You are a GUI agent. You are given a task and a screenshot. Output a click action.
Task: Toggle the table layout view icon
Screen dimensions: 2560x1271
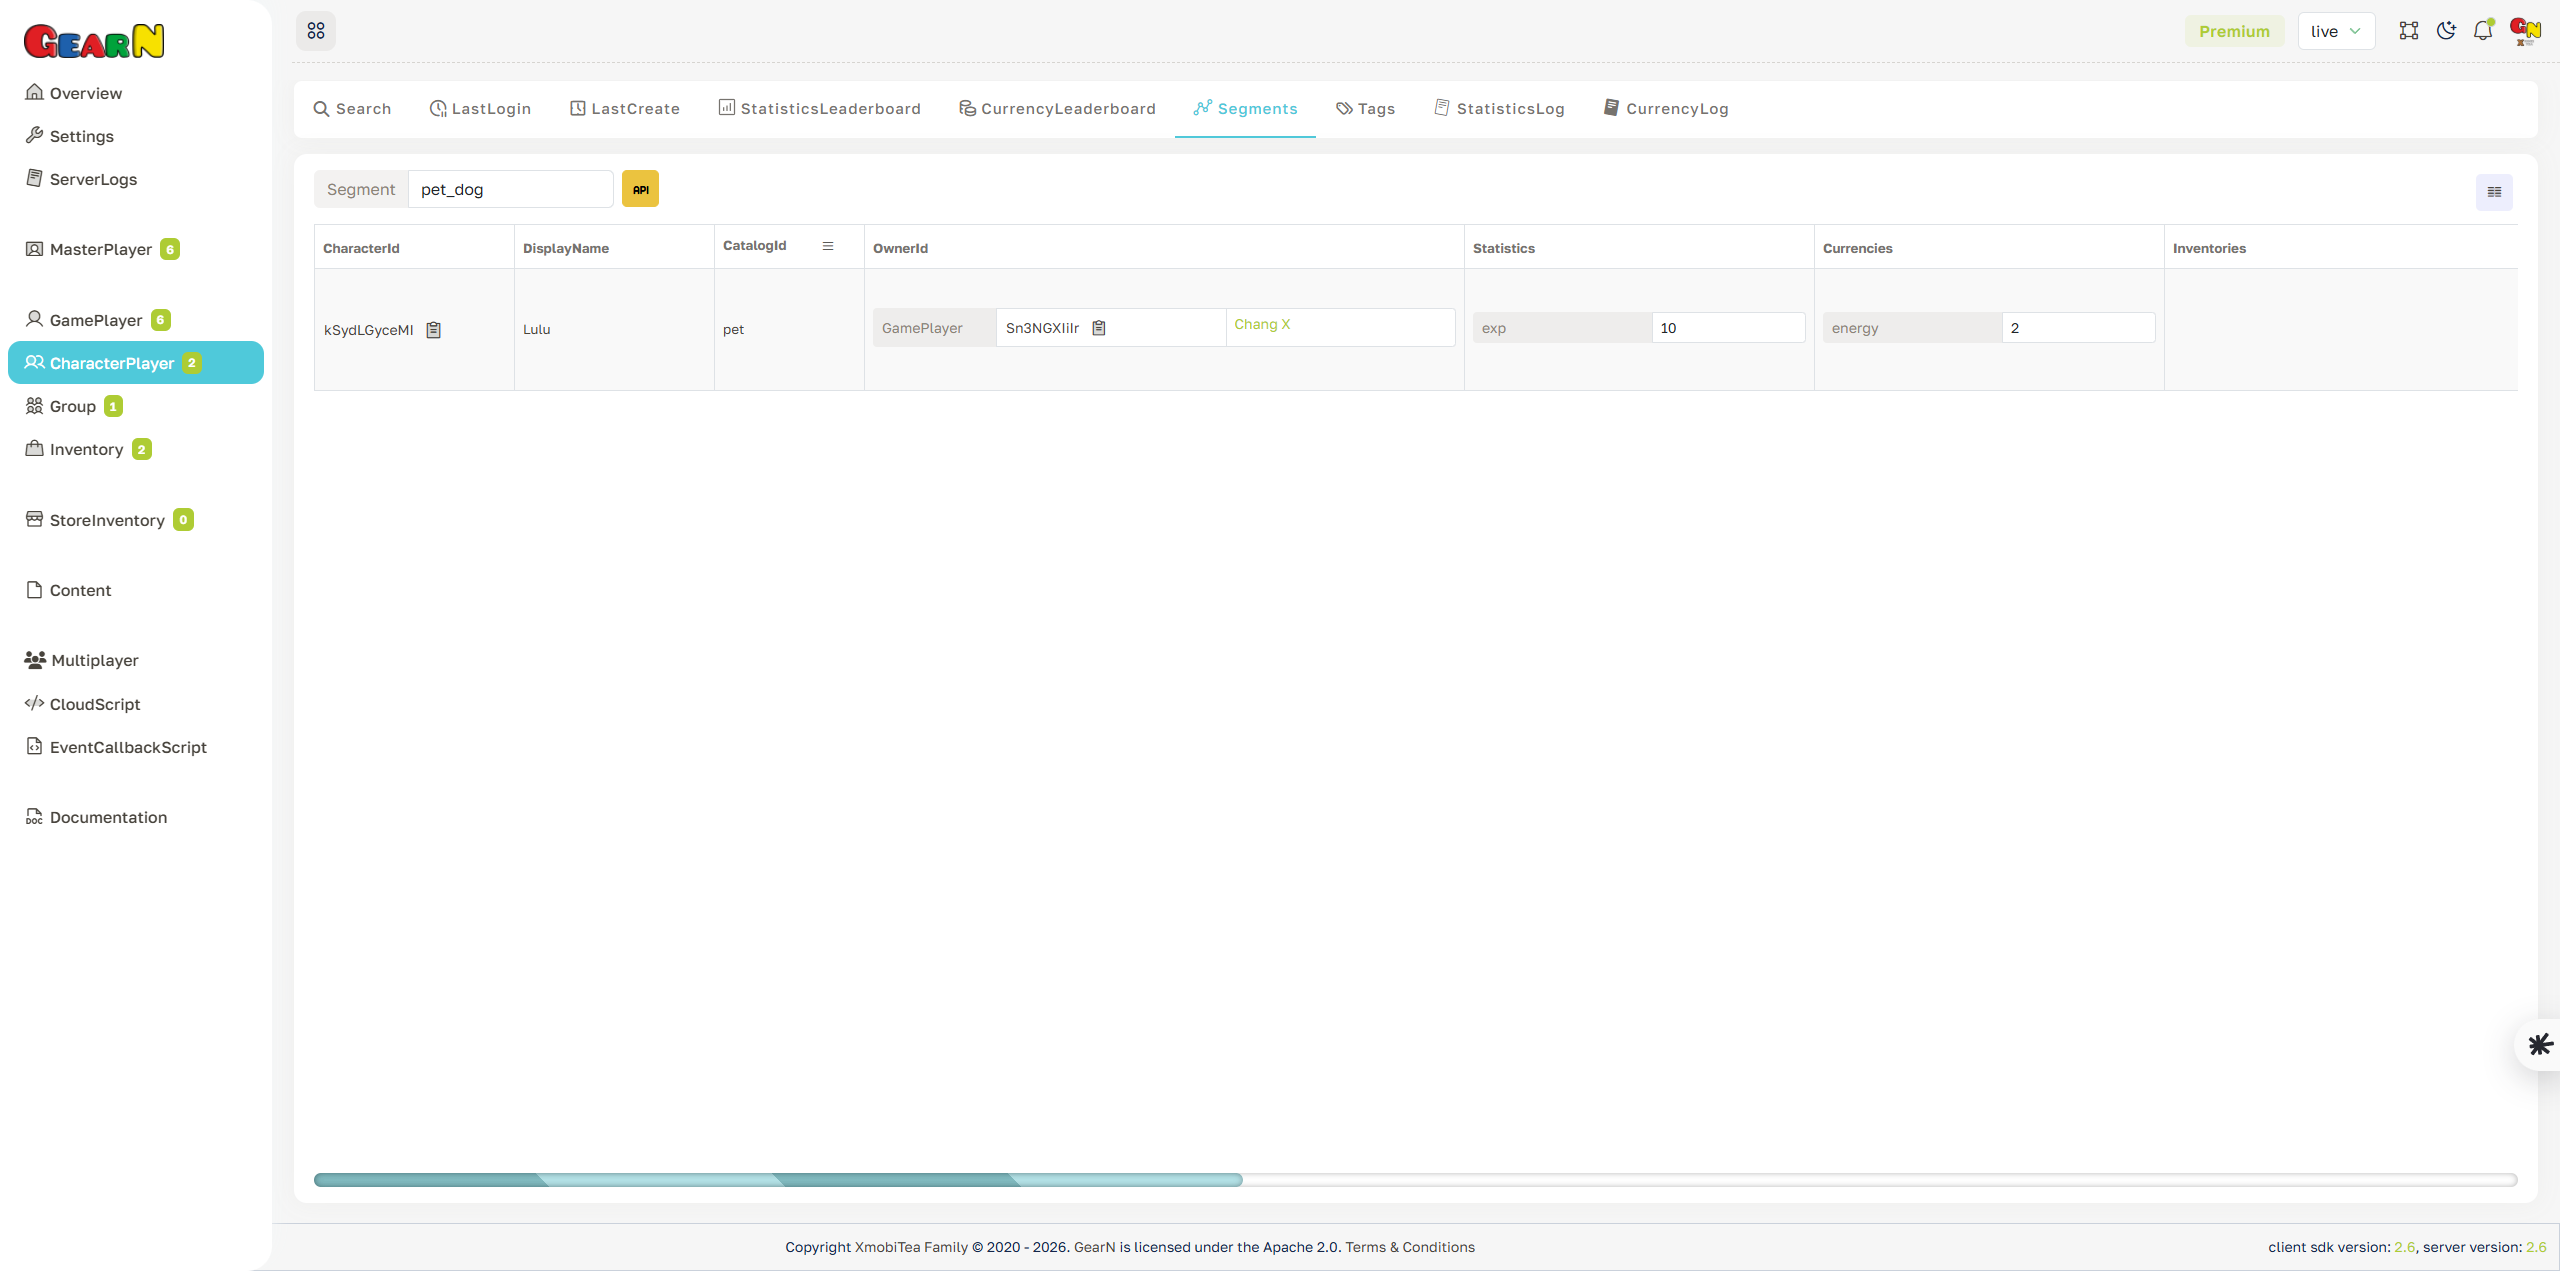pos(2493,191)
